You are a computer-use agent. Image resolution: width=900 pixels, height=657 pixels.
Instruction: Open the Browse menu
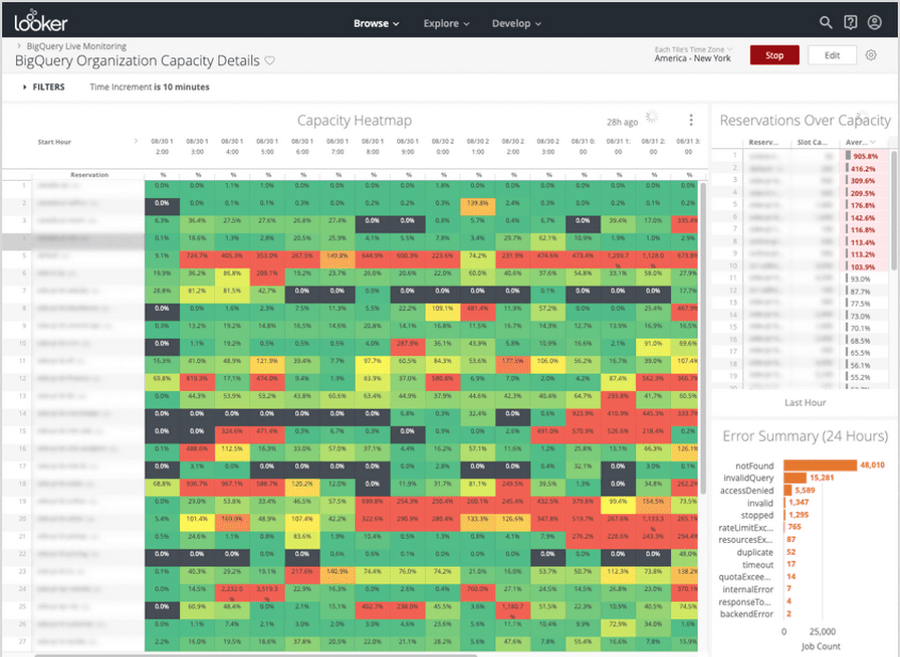coord(376,24)
